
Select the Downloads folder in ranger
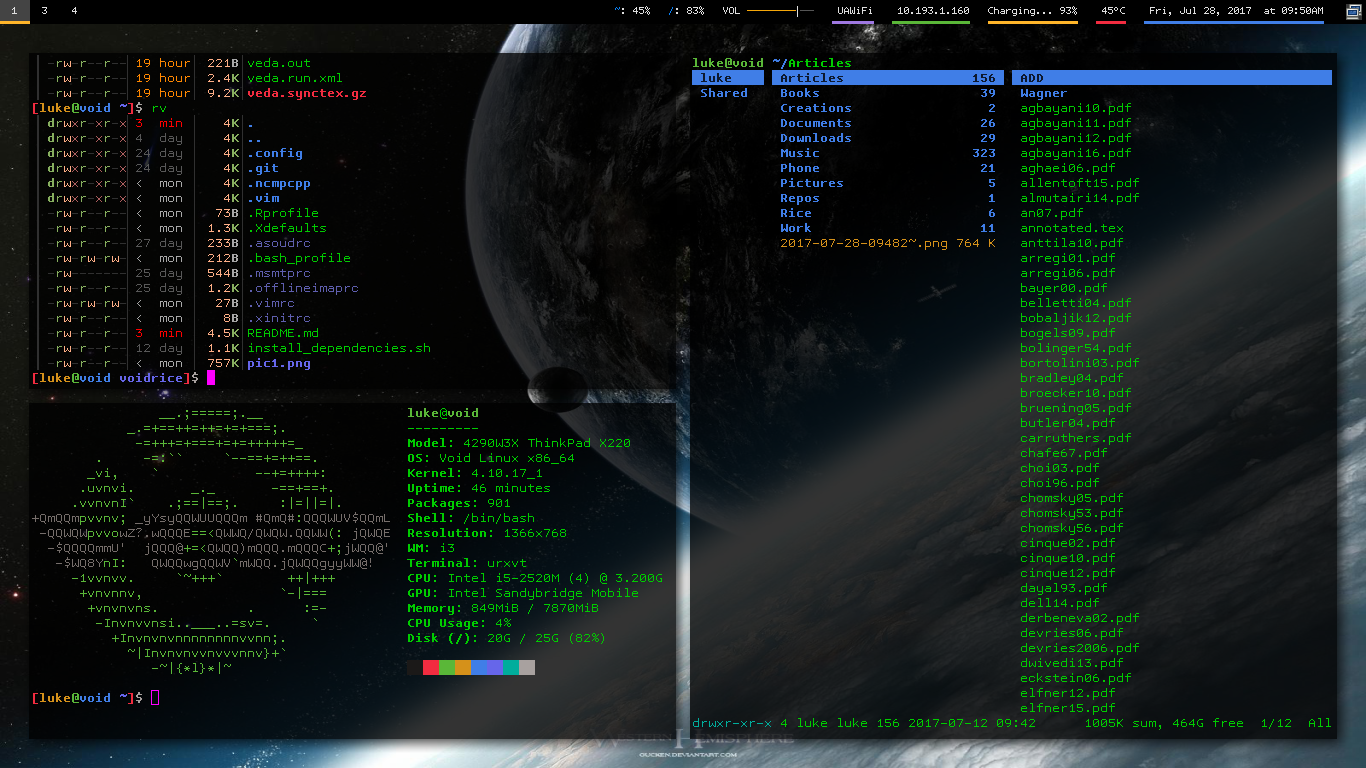[816, 138]
